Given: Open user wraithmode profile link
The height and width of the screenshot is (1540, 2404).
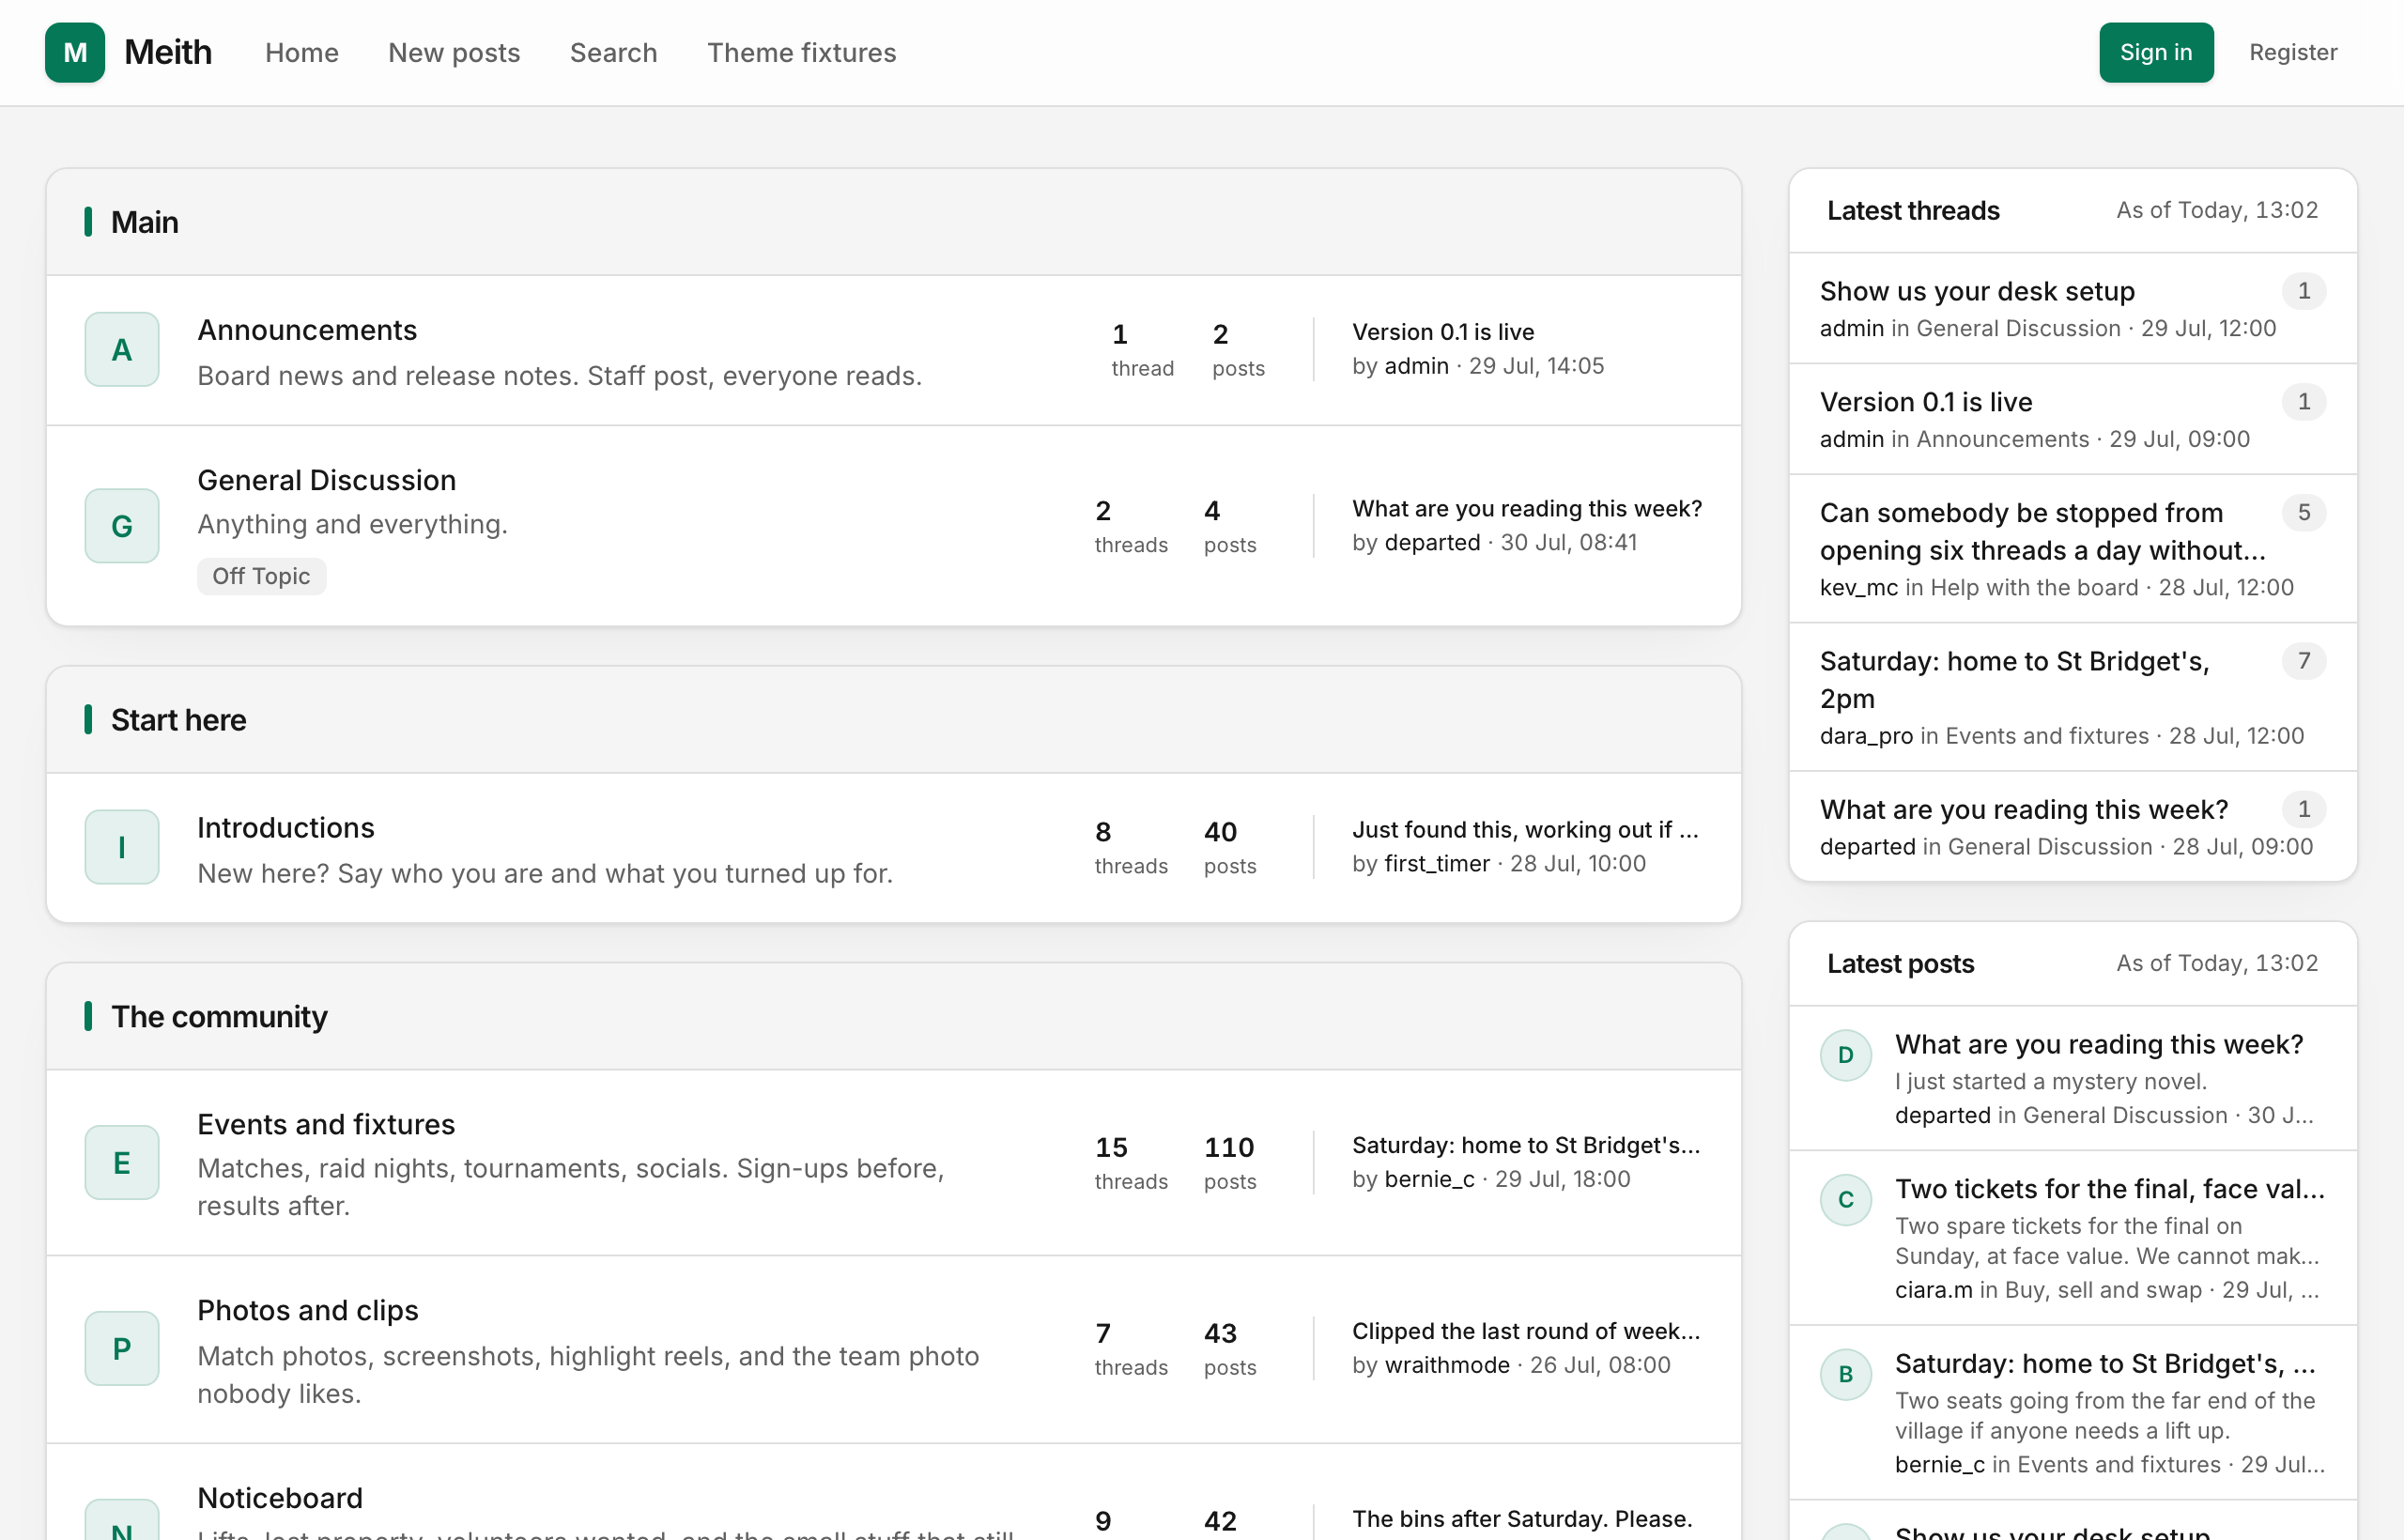Looking at the screenshot, I should pyautogui.click(x=1447, y=1365).
